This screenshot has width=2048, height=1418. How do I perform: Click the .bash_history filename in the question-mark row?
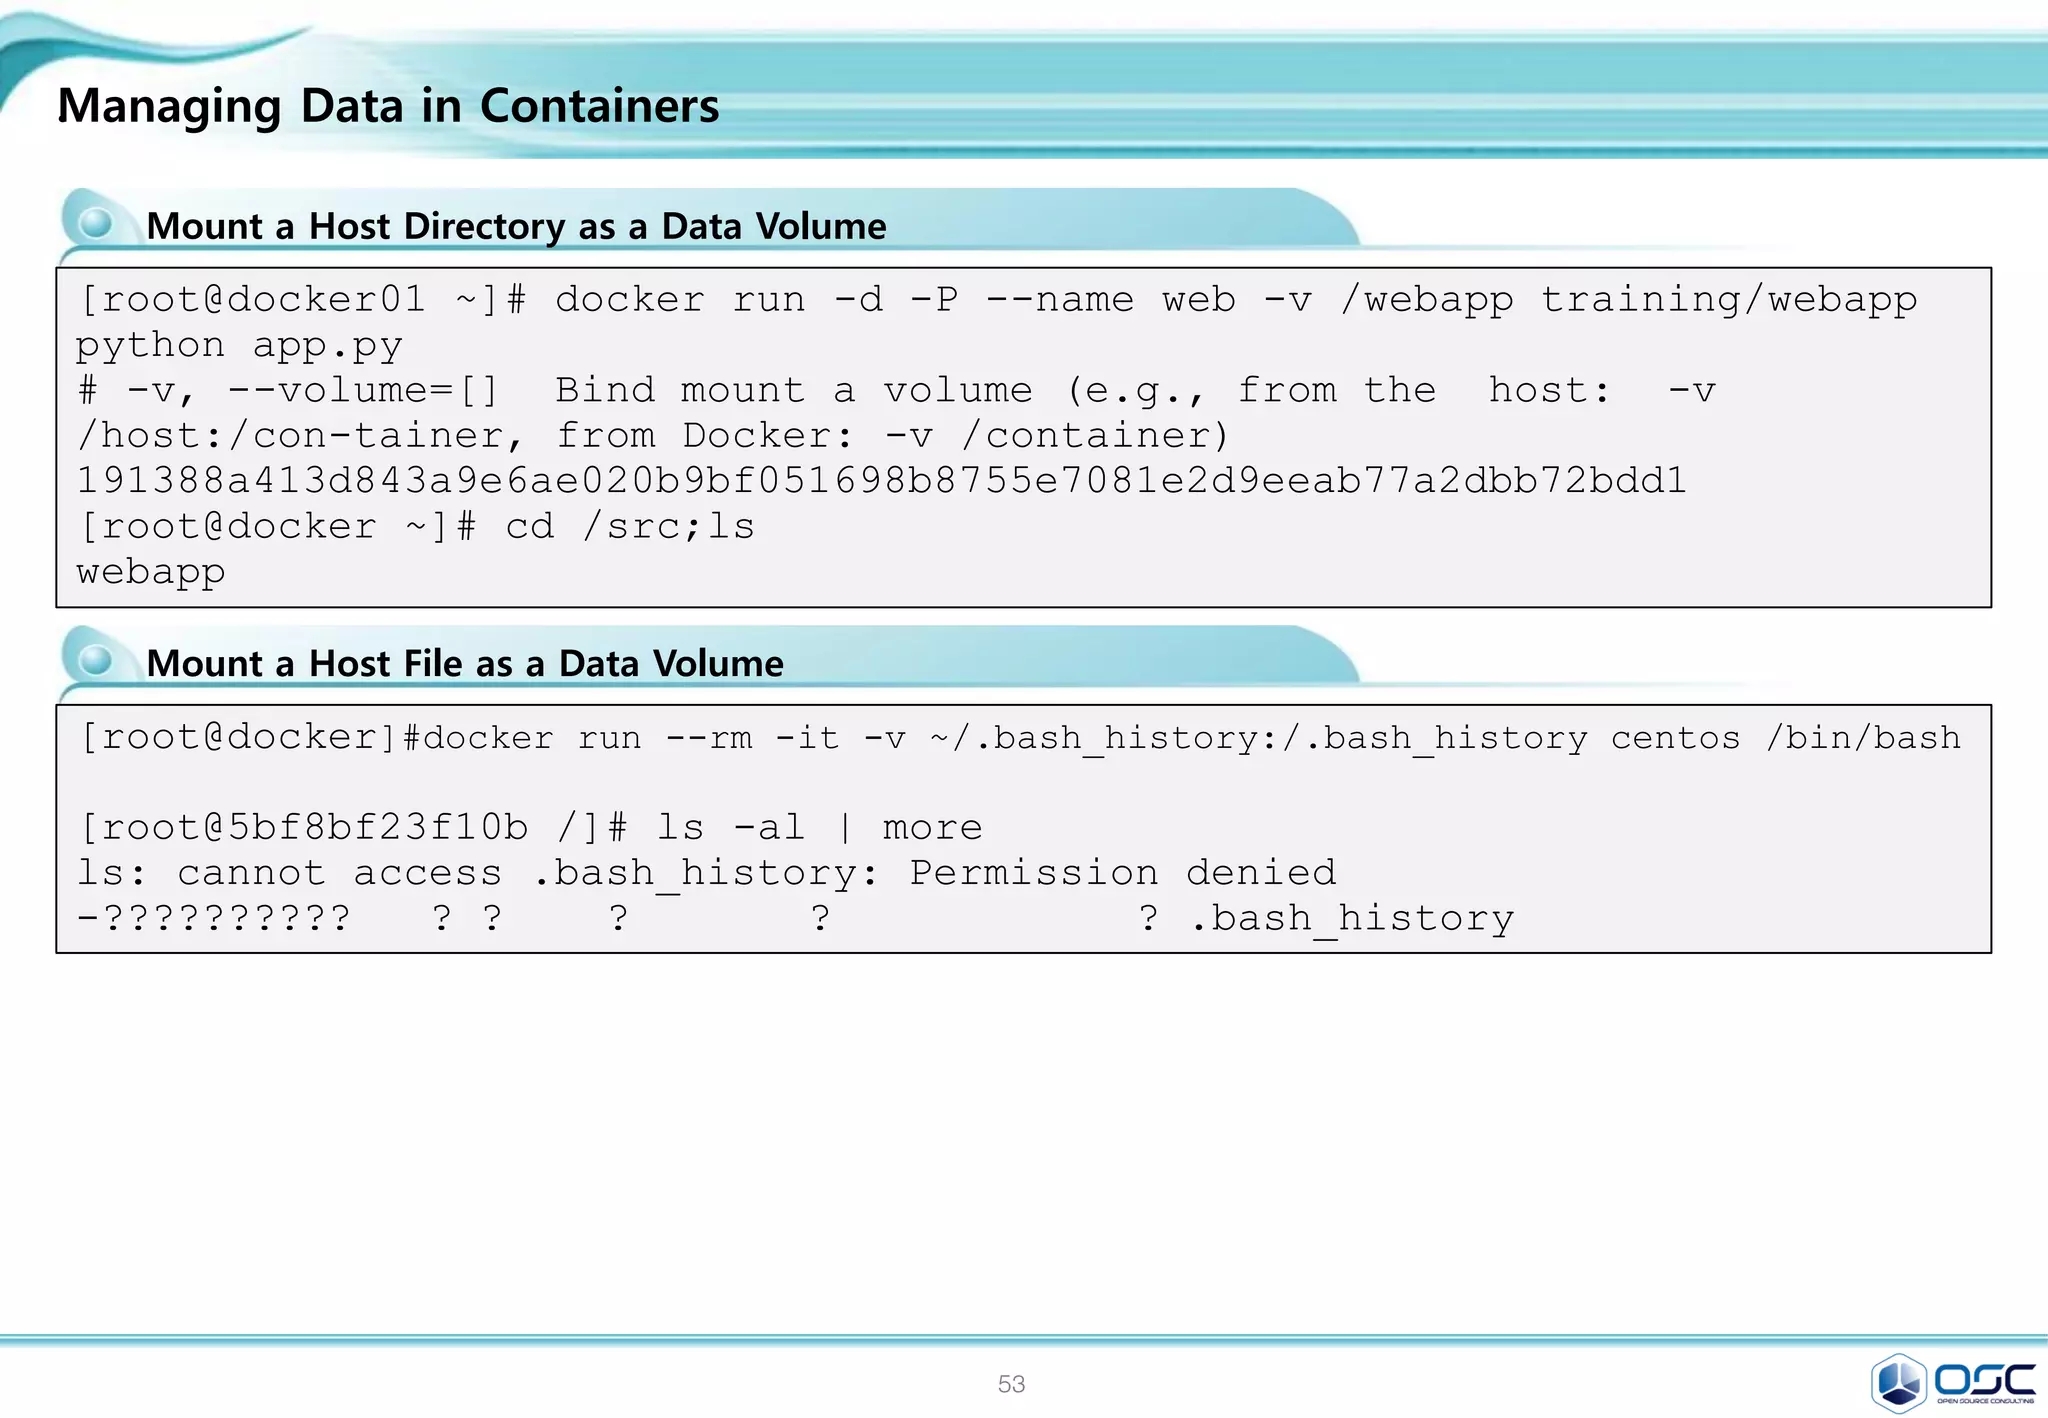pos(1352,918)
